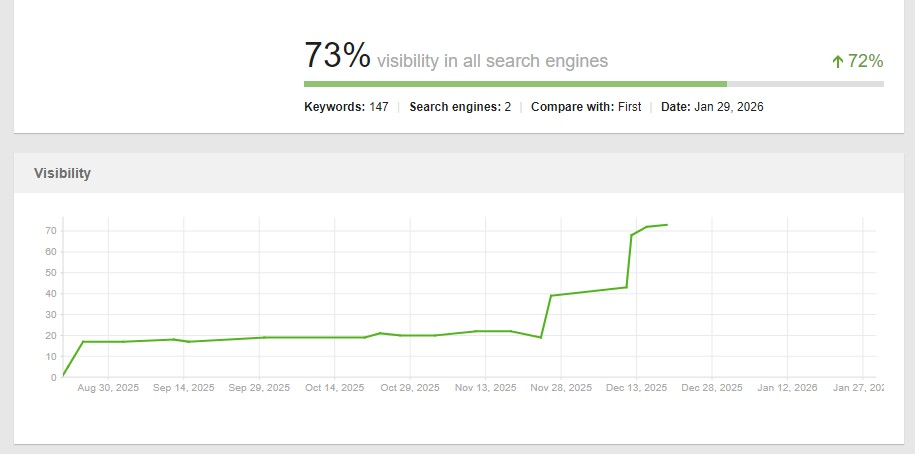Click the Nov 13, 2025 axis label
Image resolution: width=915 pixels, height=454 pixels.
click(x=486, y=387)
